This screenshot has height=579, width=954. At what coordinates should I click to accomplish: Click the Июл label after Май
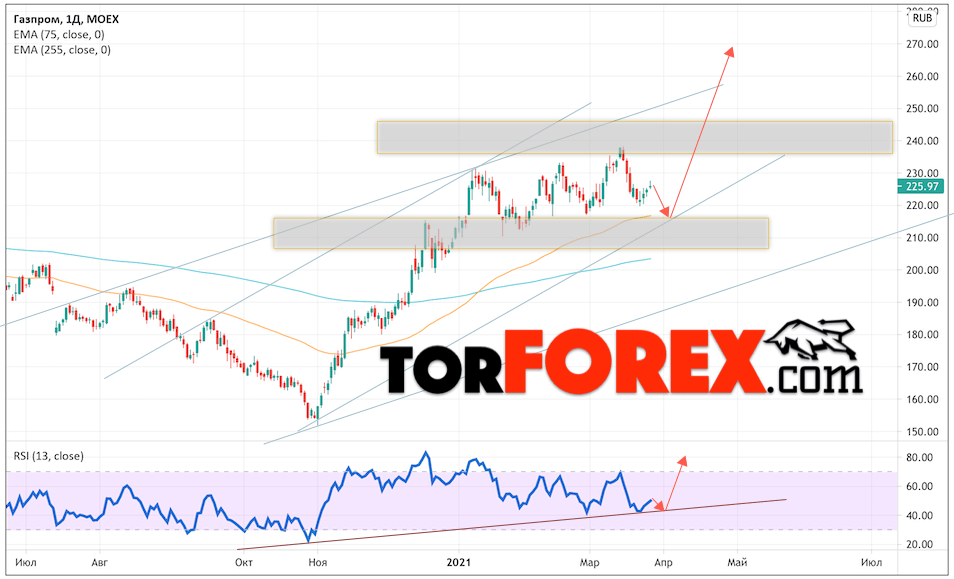[871, 563]
